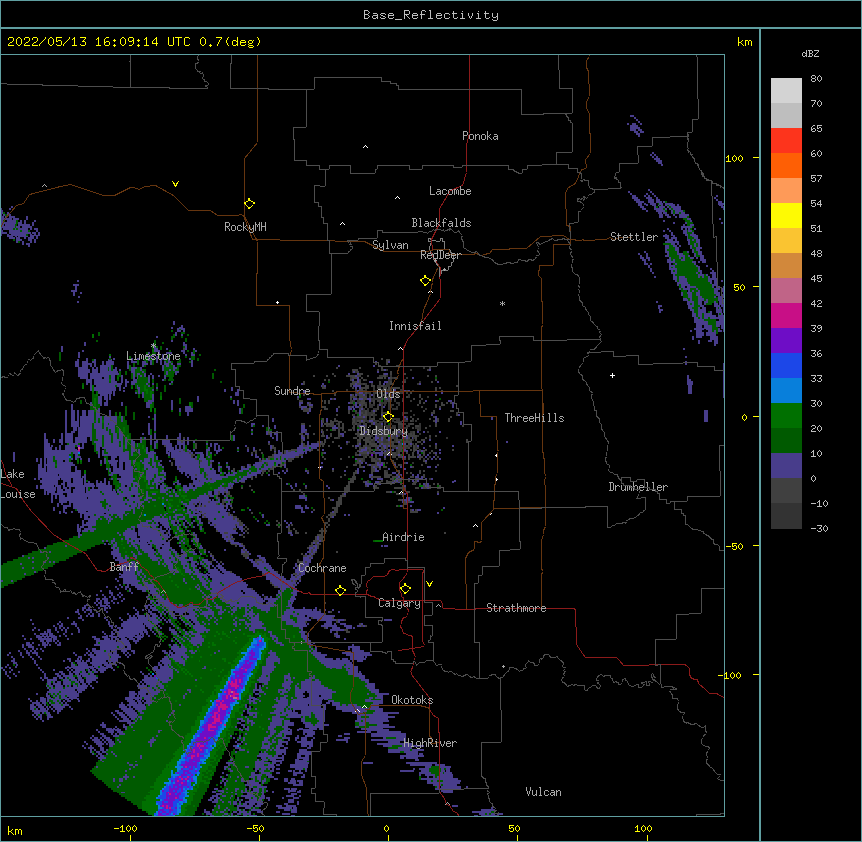Image resolution: width=862 pixels, height=842 pixels.
Task: Click the bright yellow 51-54 dBZ legend swatch
Action: pyautogui.click(x=786, y=215)
